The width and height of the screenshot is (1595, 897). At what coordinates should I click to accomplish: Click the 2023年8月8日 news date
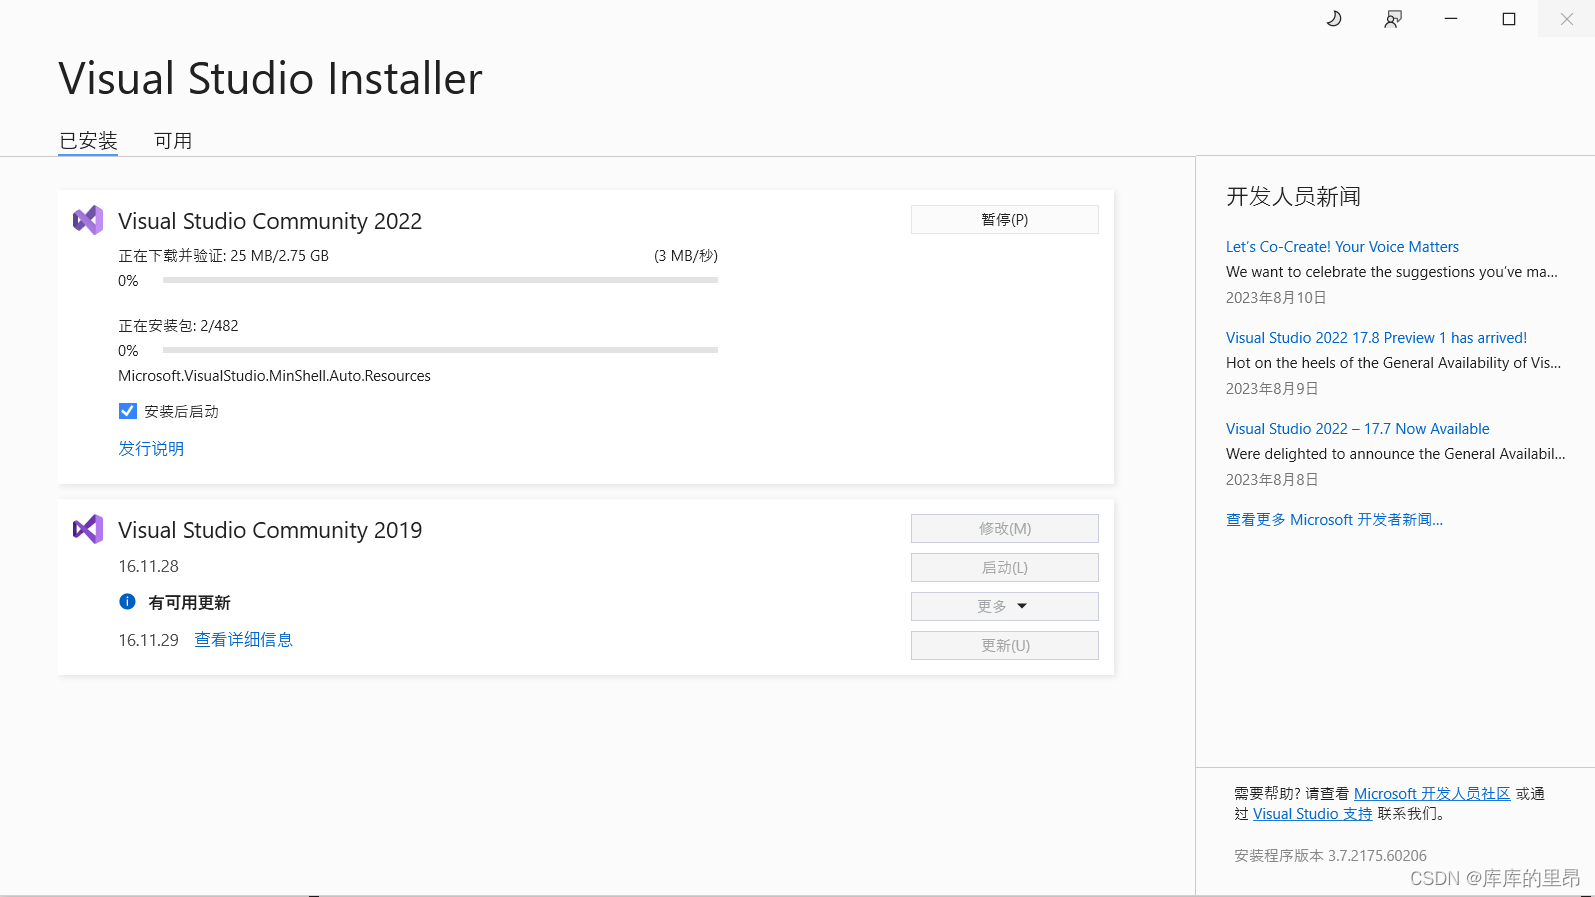[1272, 480]
